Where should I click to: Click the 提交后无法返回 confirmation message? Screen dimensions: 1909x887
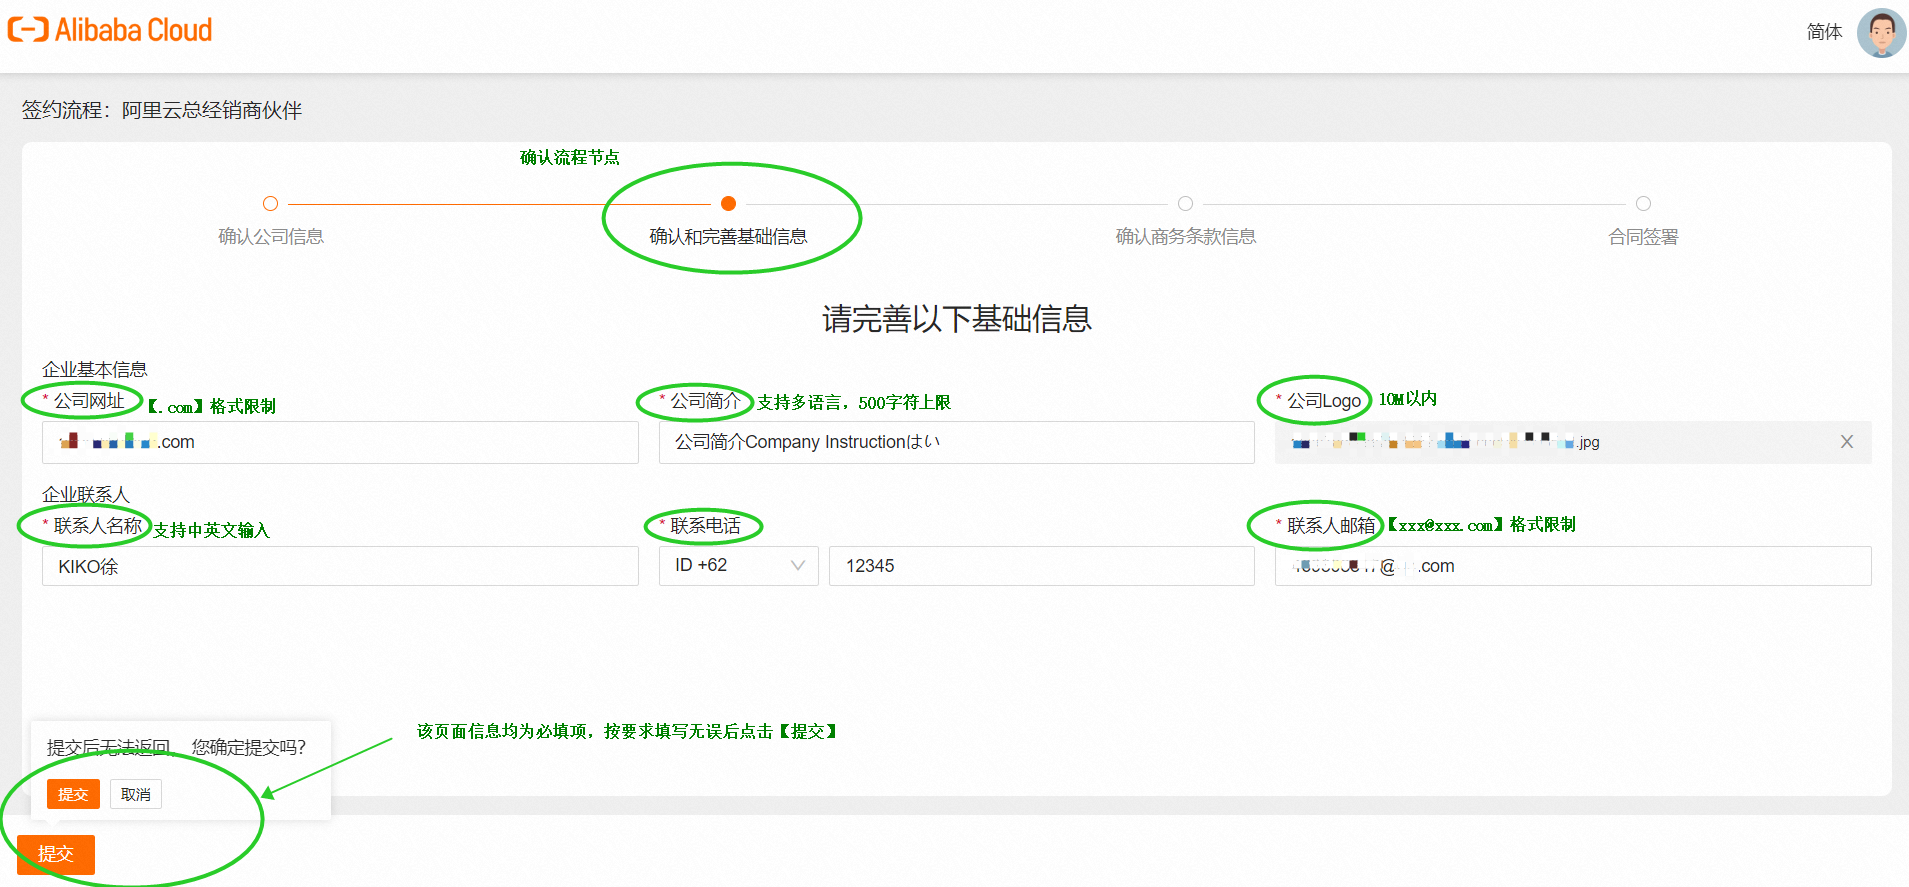point(176,747)
